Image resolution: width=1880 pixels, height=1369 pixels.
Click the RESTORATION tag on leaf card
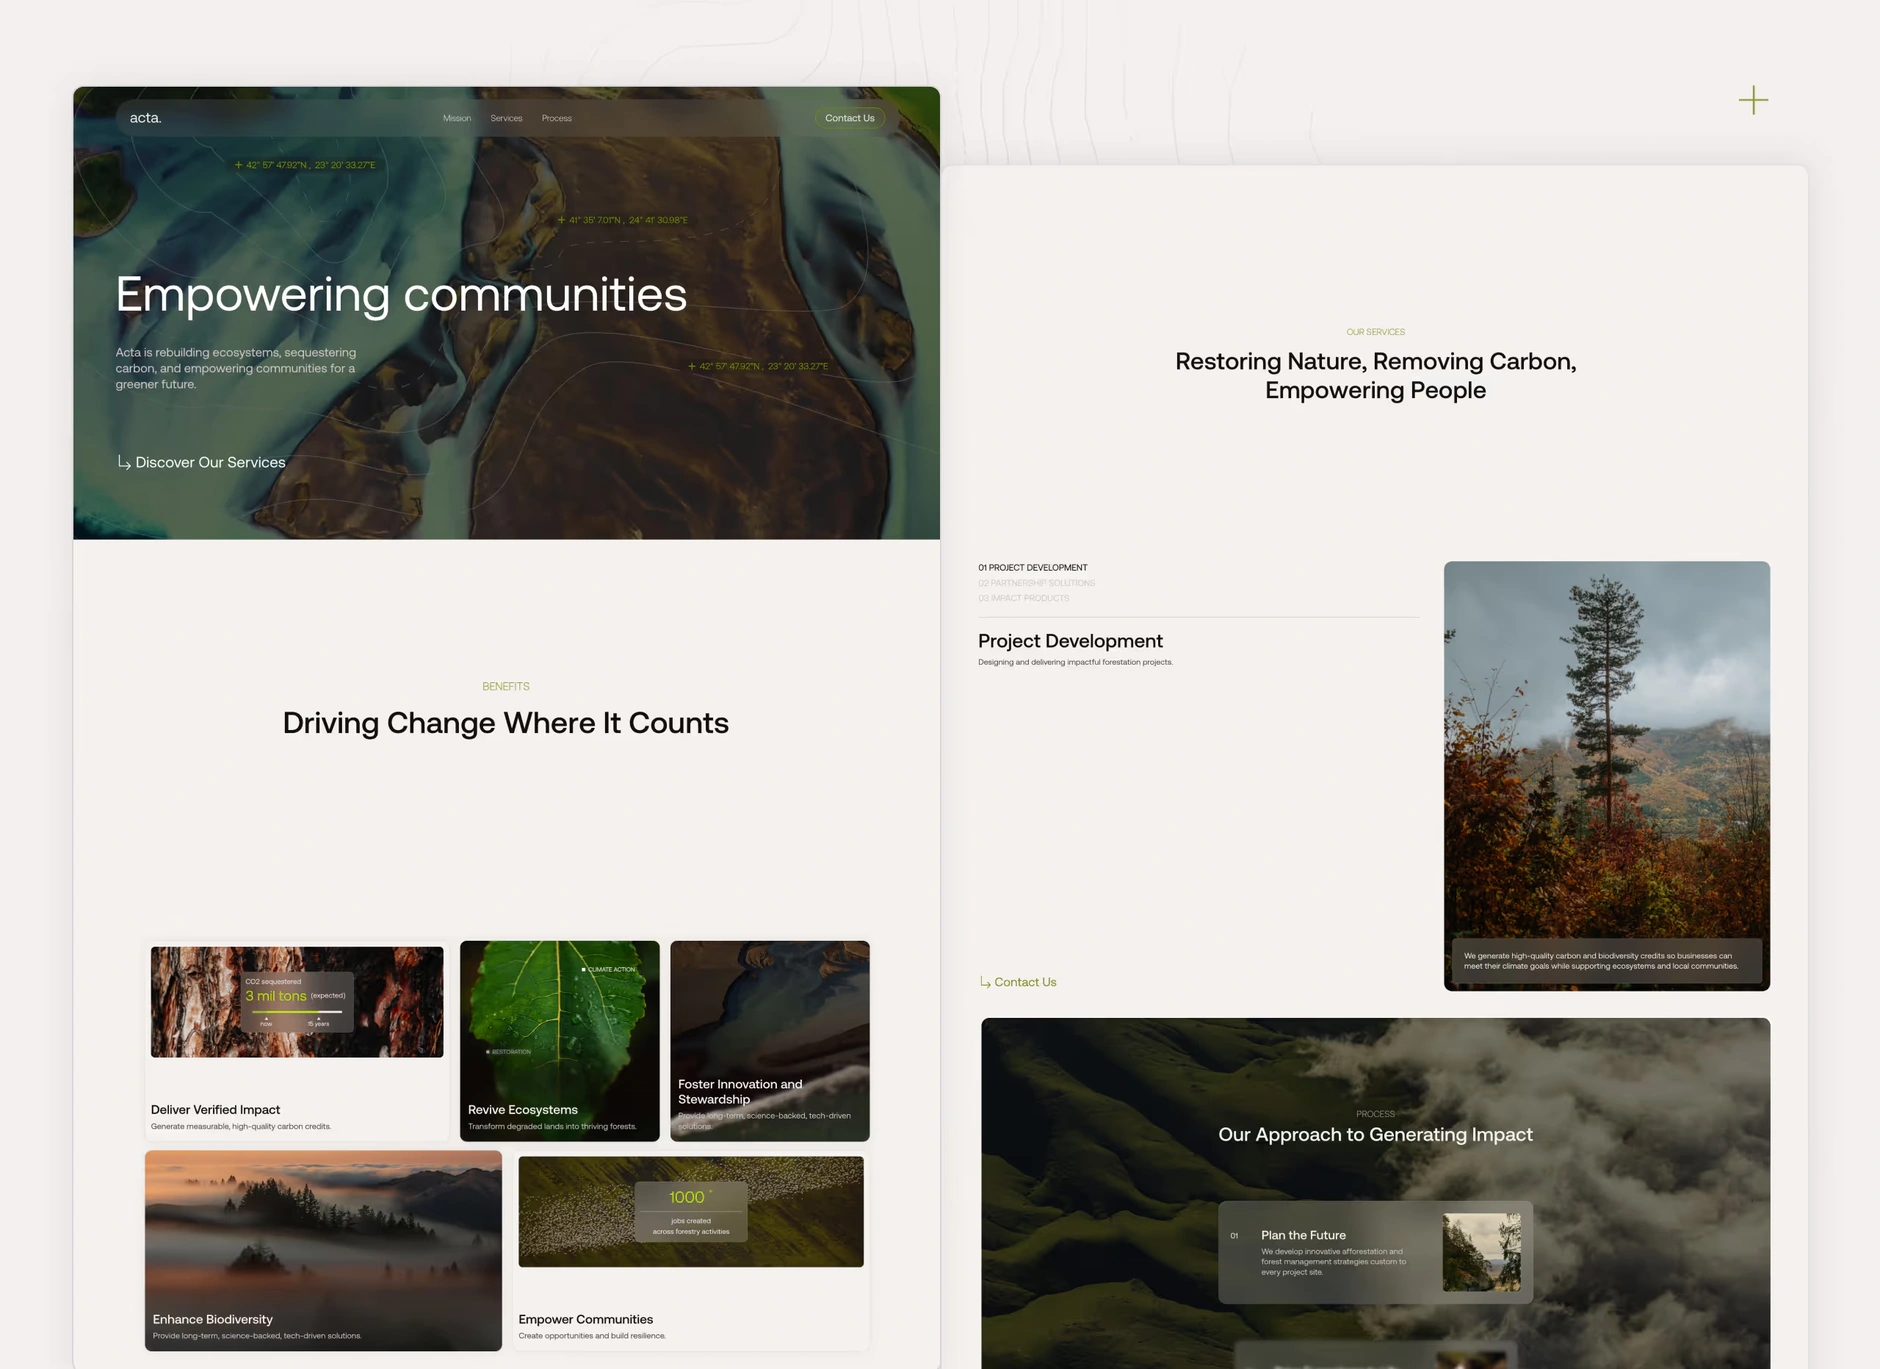[509, 1052]
